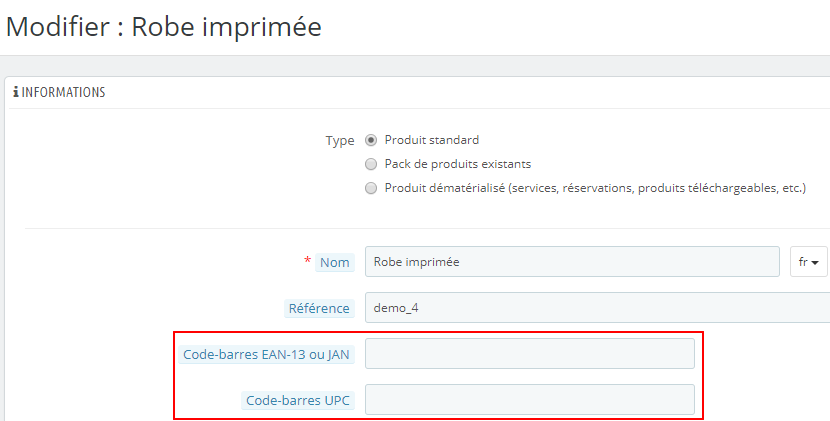
Task: Click the red required asterisk beside Nom
Action: tap(308, 261)
